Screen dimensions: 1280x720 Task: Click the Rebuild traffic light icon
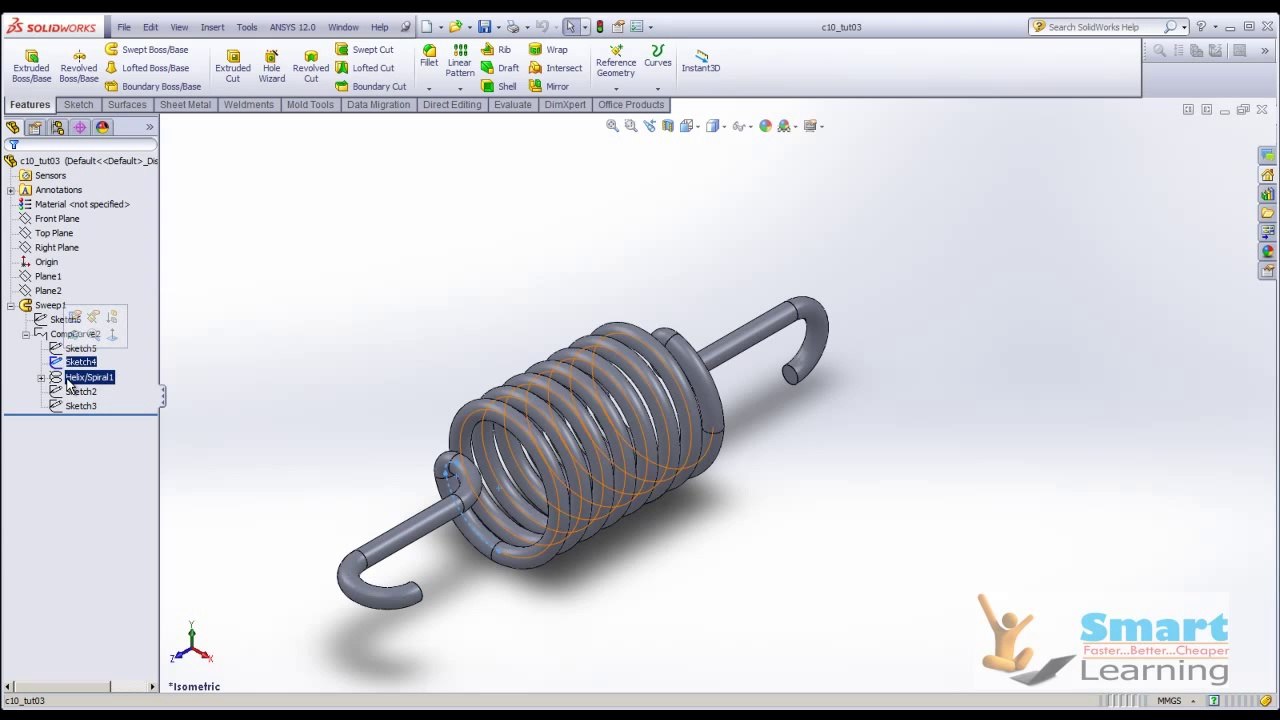[x=599, y=27]
